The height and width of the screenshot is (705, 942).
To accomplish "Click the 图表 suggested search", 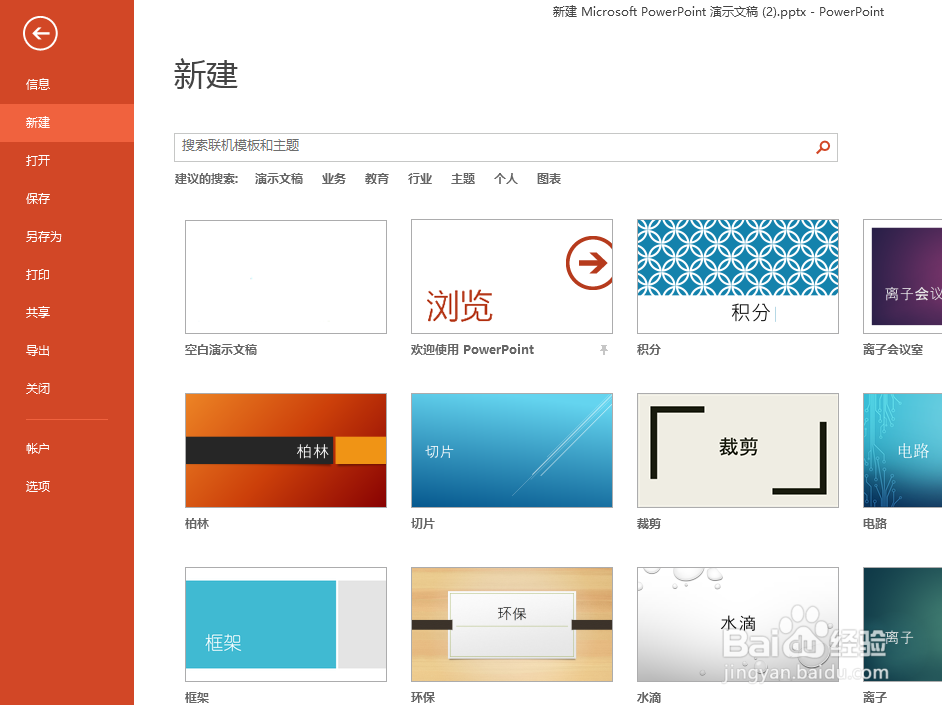I will (x=549, y=179).
